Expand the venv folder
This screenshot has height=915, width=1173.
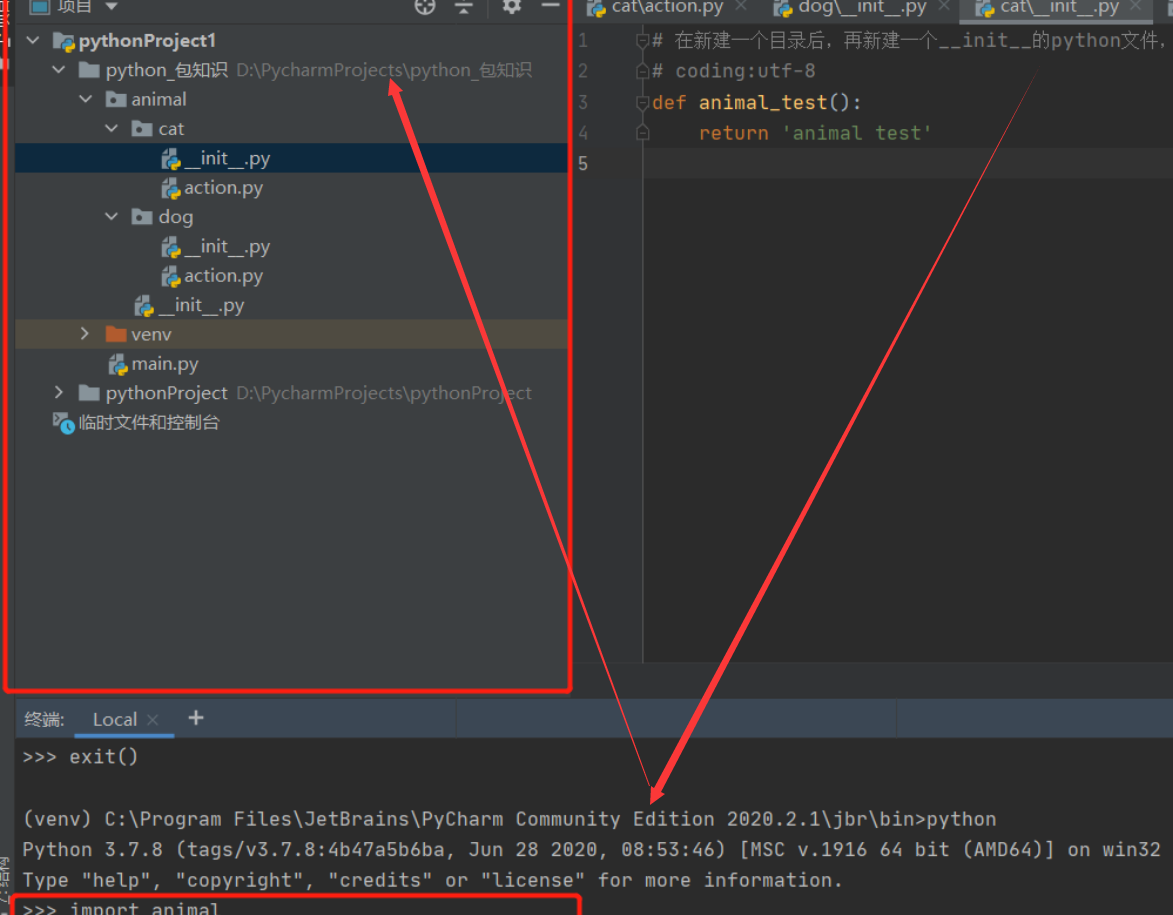pyautogui.click(x=85, y=334)
